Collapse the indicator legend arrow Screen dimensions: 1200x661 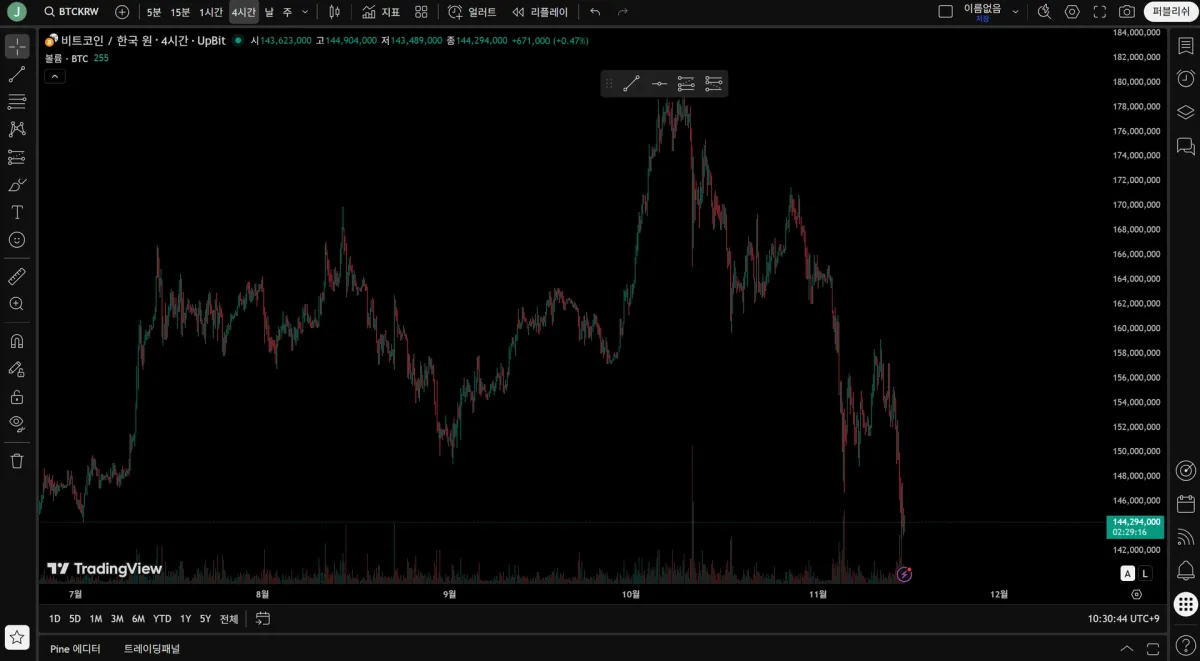[x=54, y=76]
